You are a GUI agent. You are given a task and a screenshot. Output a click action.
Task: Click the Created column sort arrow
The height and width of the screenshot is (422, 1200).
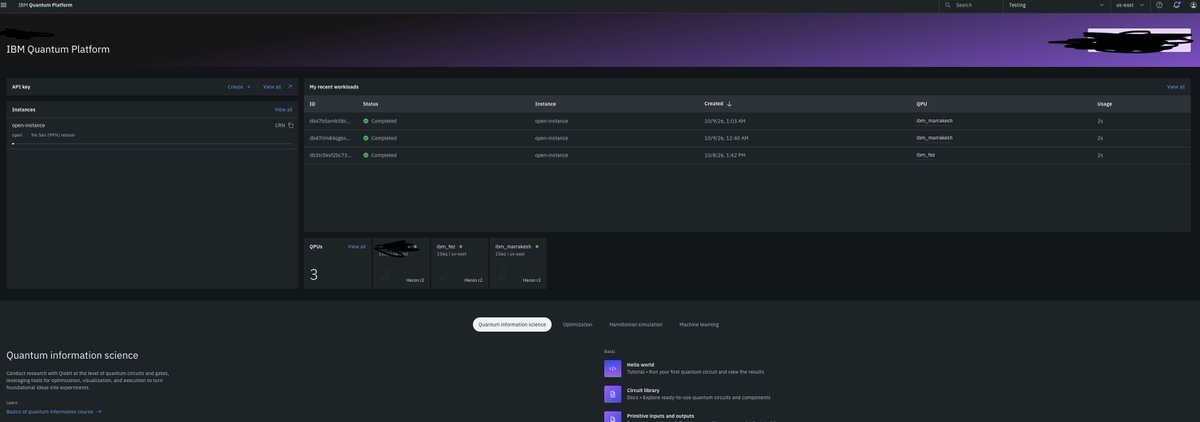729,104
